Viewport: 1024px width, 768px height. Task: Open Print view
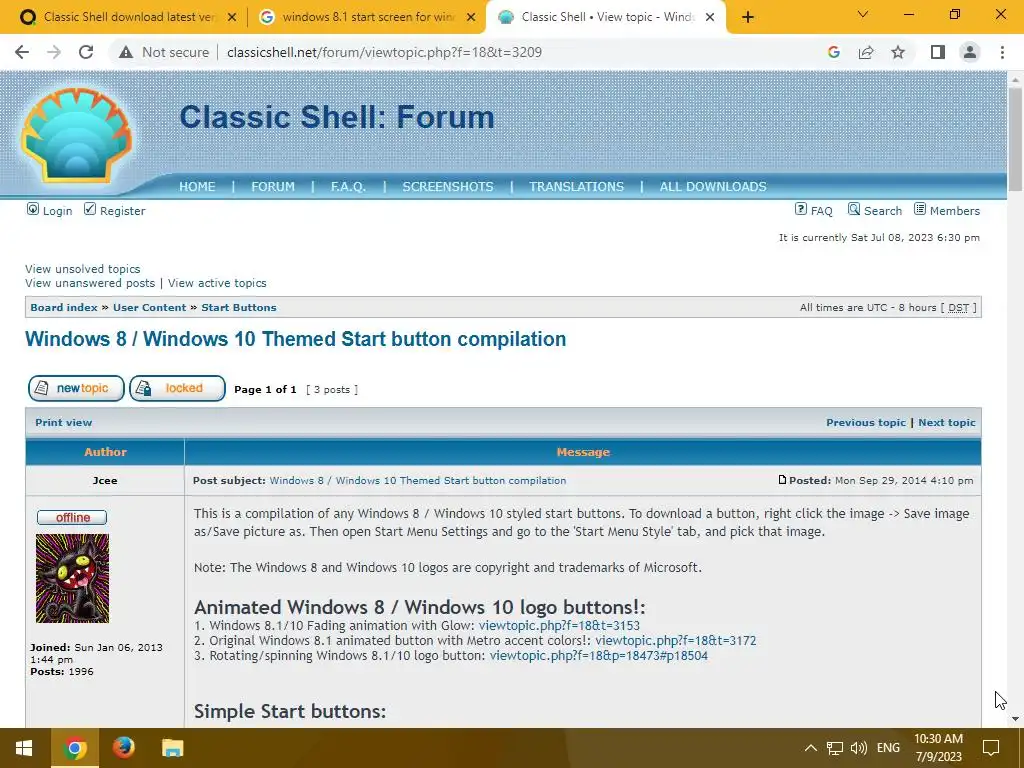click(x=63, y=423)
